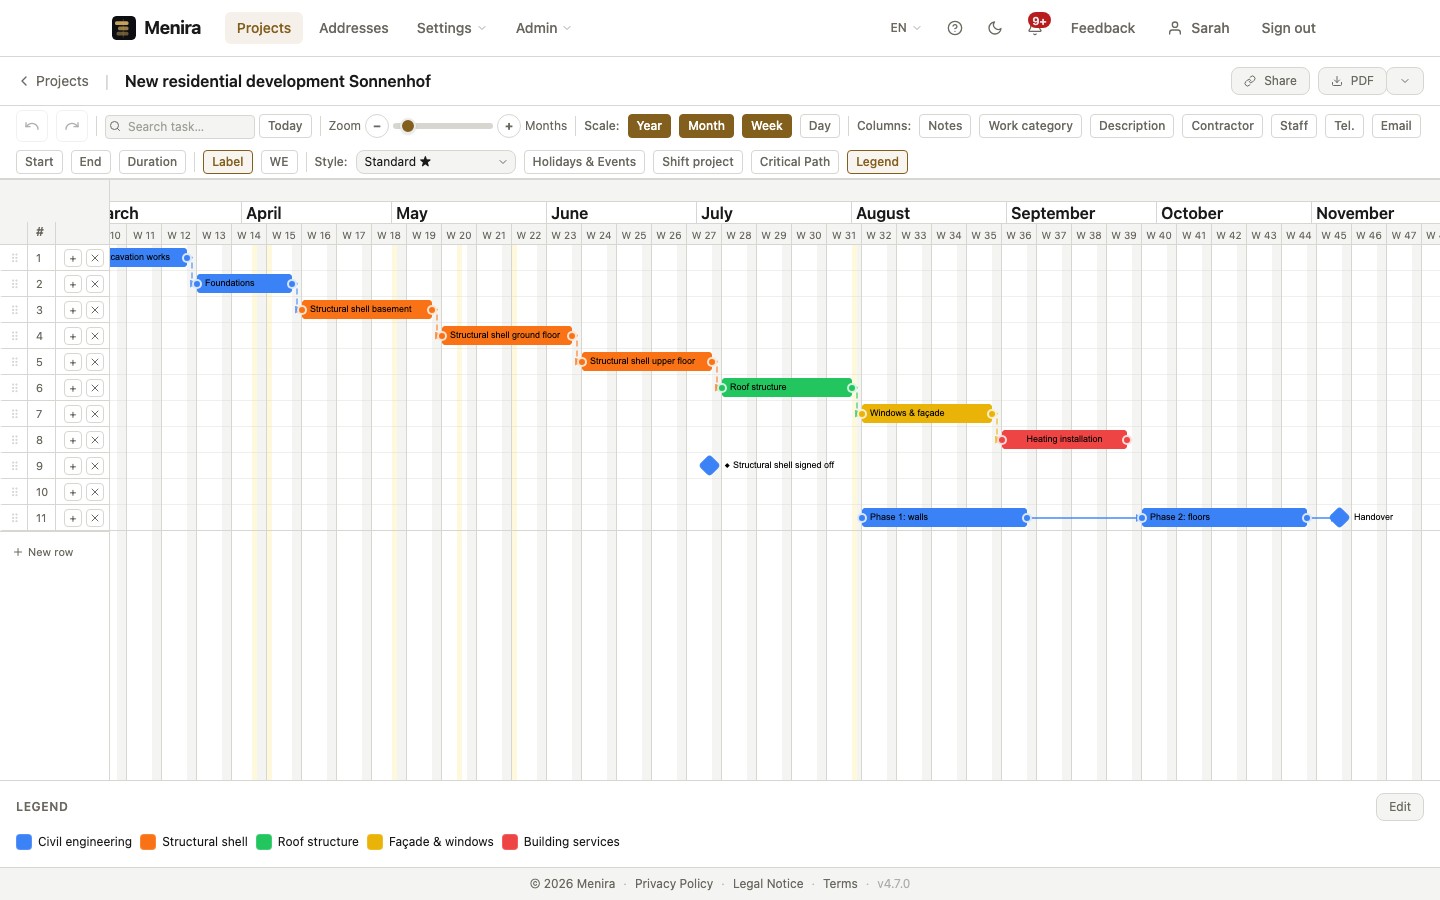Click the undo arrow icon
Viewport: 1440px width, 900px height.
click(32, 126)
